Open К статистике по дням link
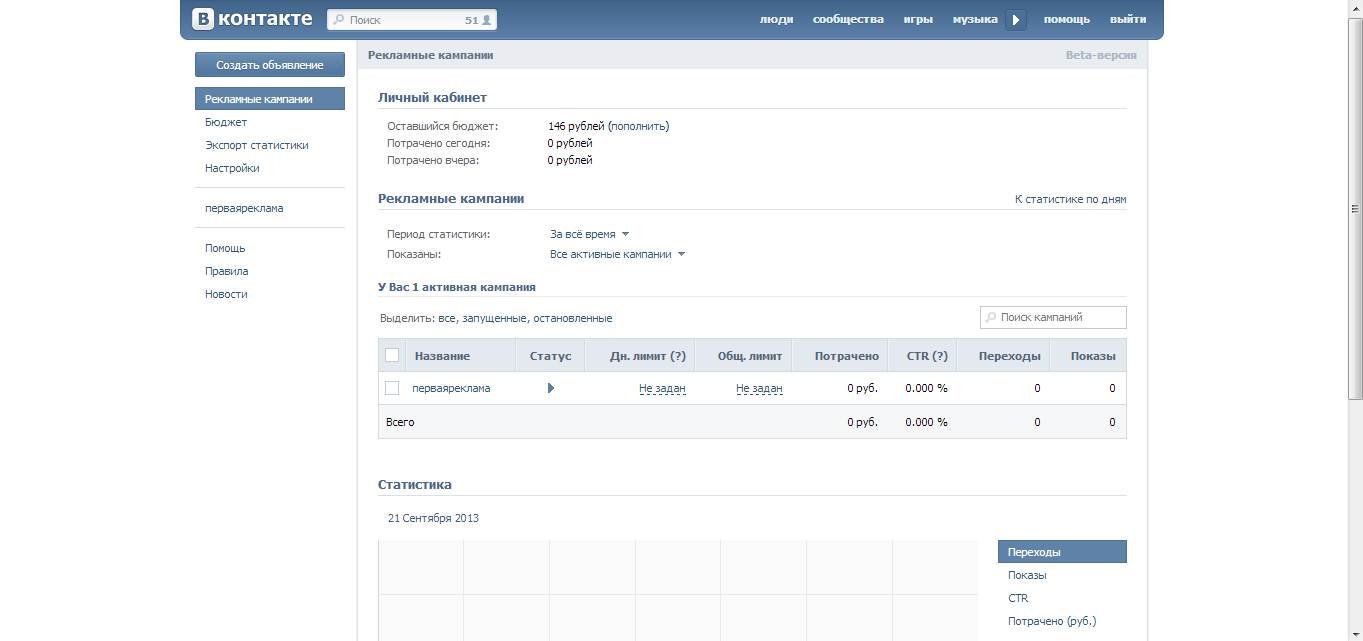 (1070, 199)
